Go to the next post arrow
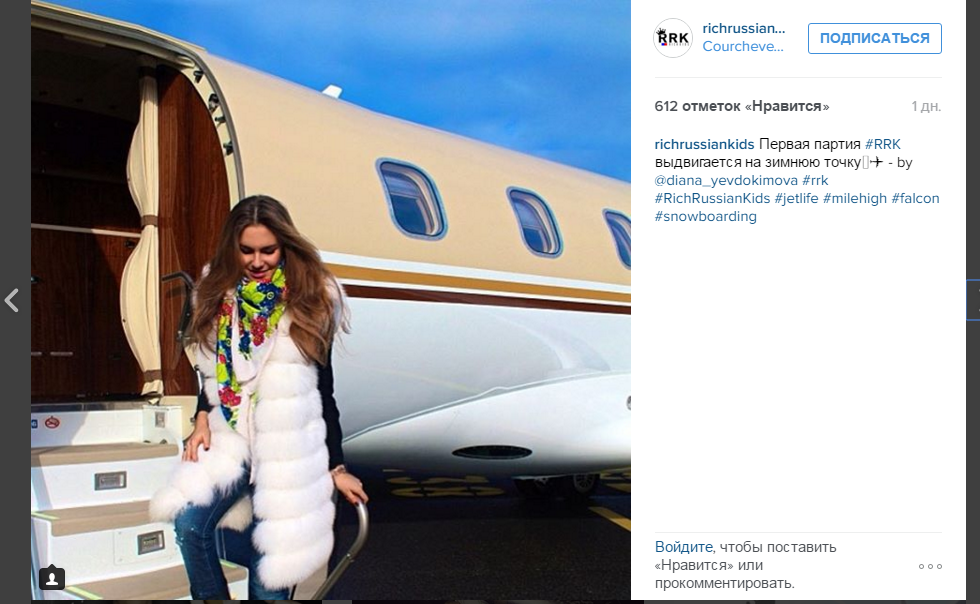Screen dimensions: 980x604 [x=974, y=300]
